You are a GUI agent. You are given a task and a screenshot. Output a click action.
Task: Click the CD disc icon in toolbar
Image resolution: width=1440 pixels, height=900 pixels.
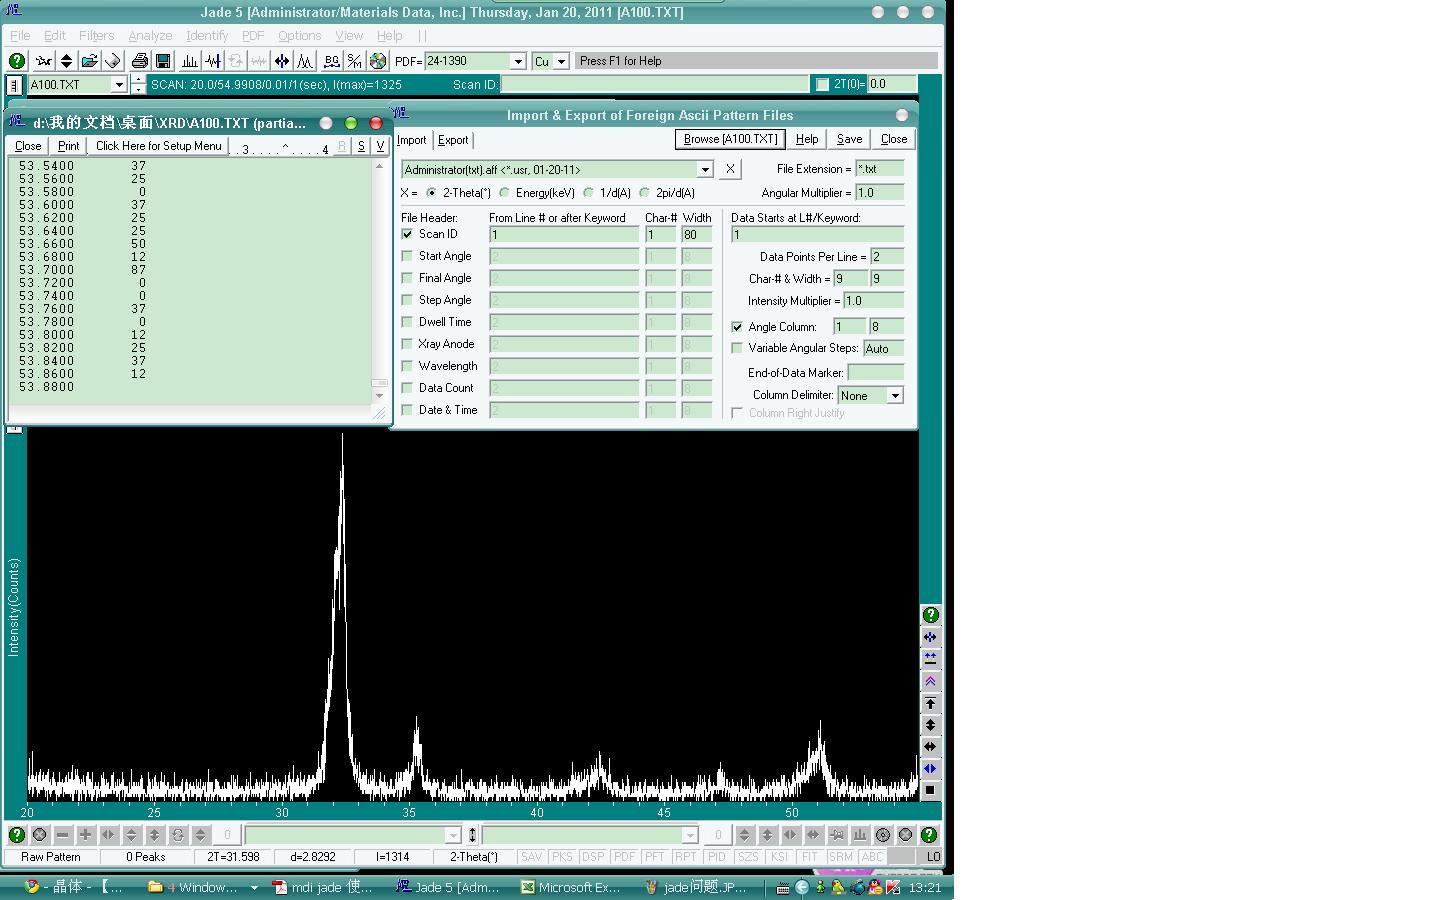378,61
